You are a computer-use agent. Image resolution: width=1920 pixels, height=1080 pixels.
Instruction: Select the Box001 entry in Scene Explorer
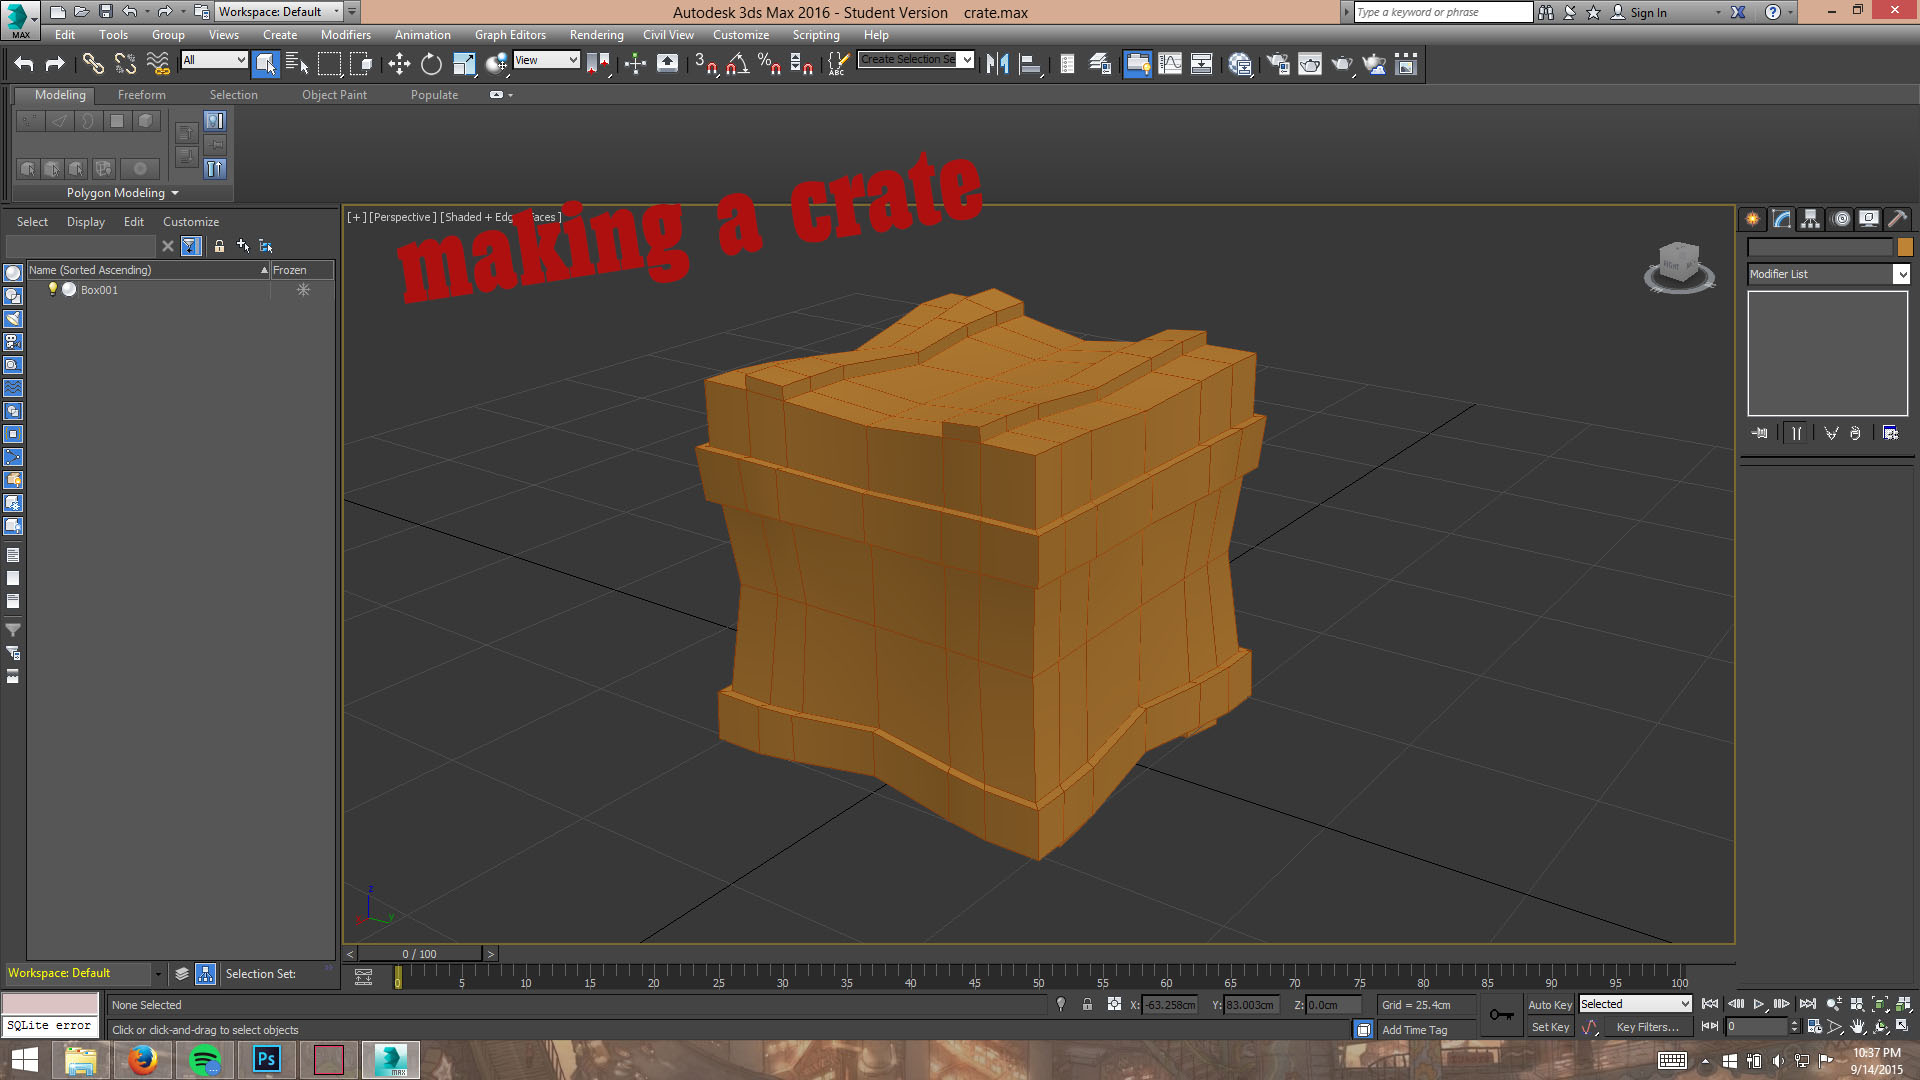click(x=100, y=290)
